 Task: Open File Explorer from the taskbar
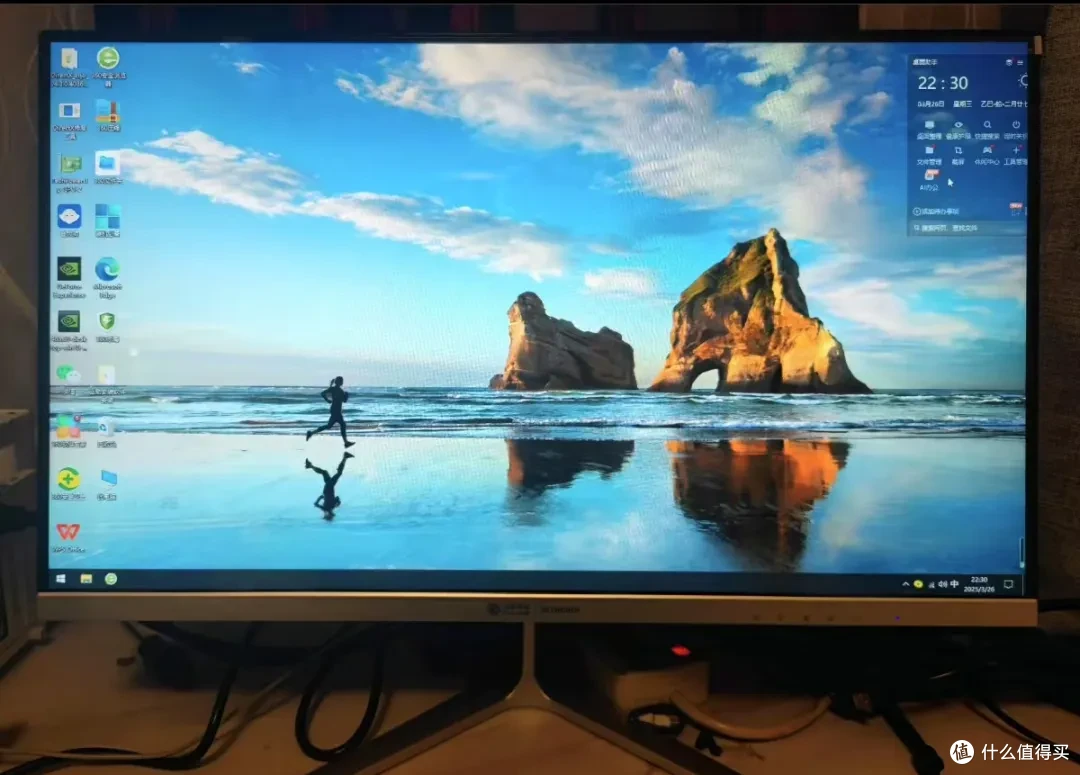(86, 579)
